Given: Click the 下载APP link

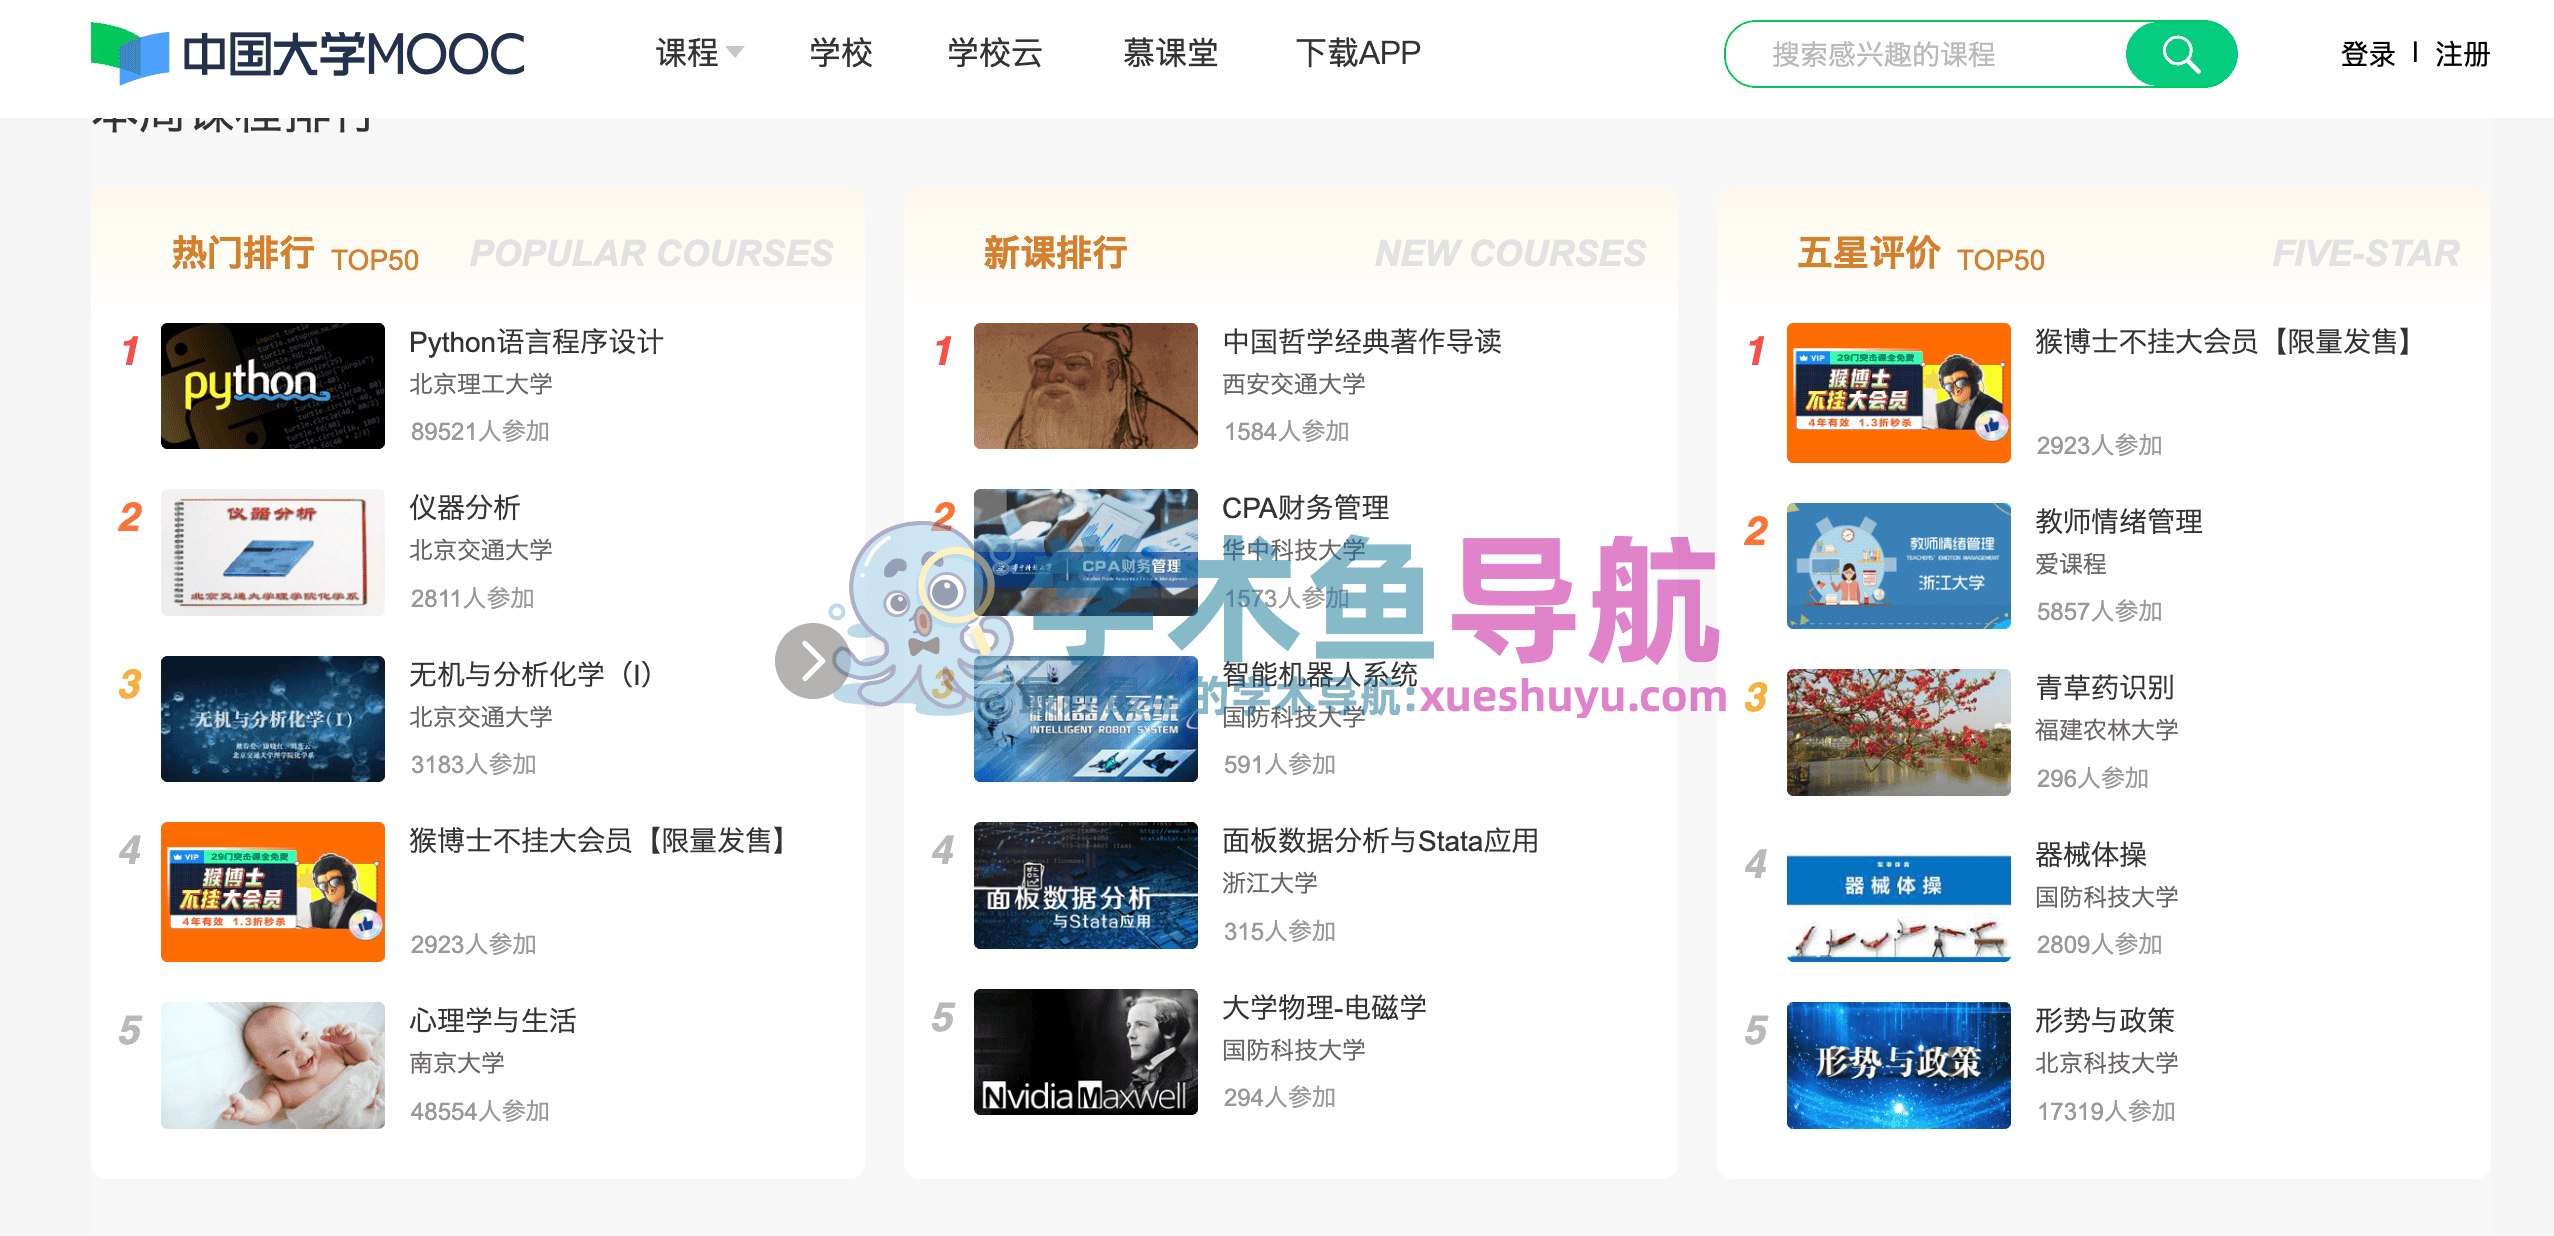Looking at the screenshot, I should (x=1357, y=53).
